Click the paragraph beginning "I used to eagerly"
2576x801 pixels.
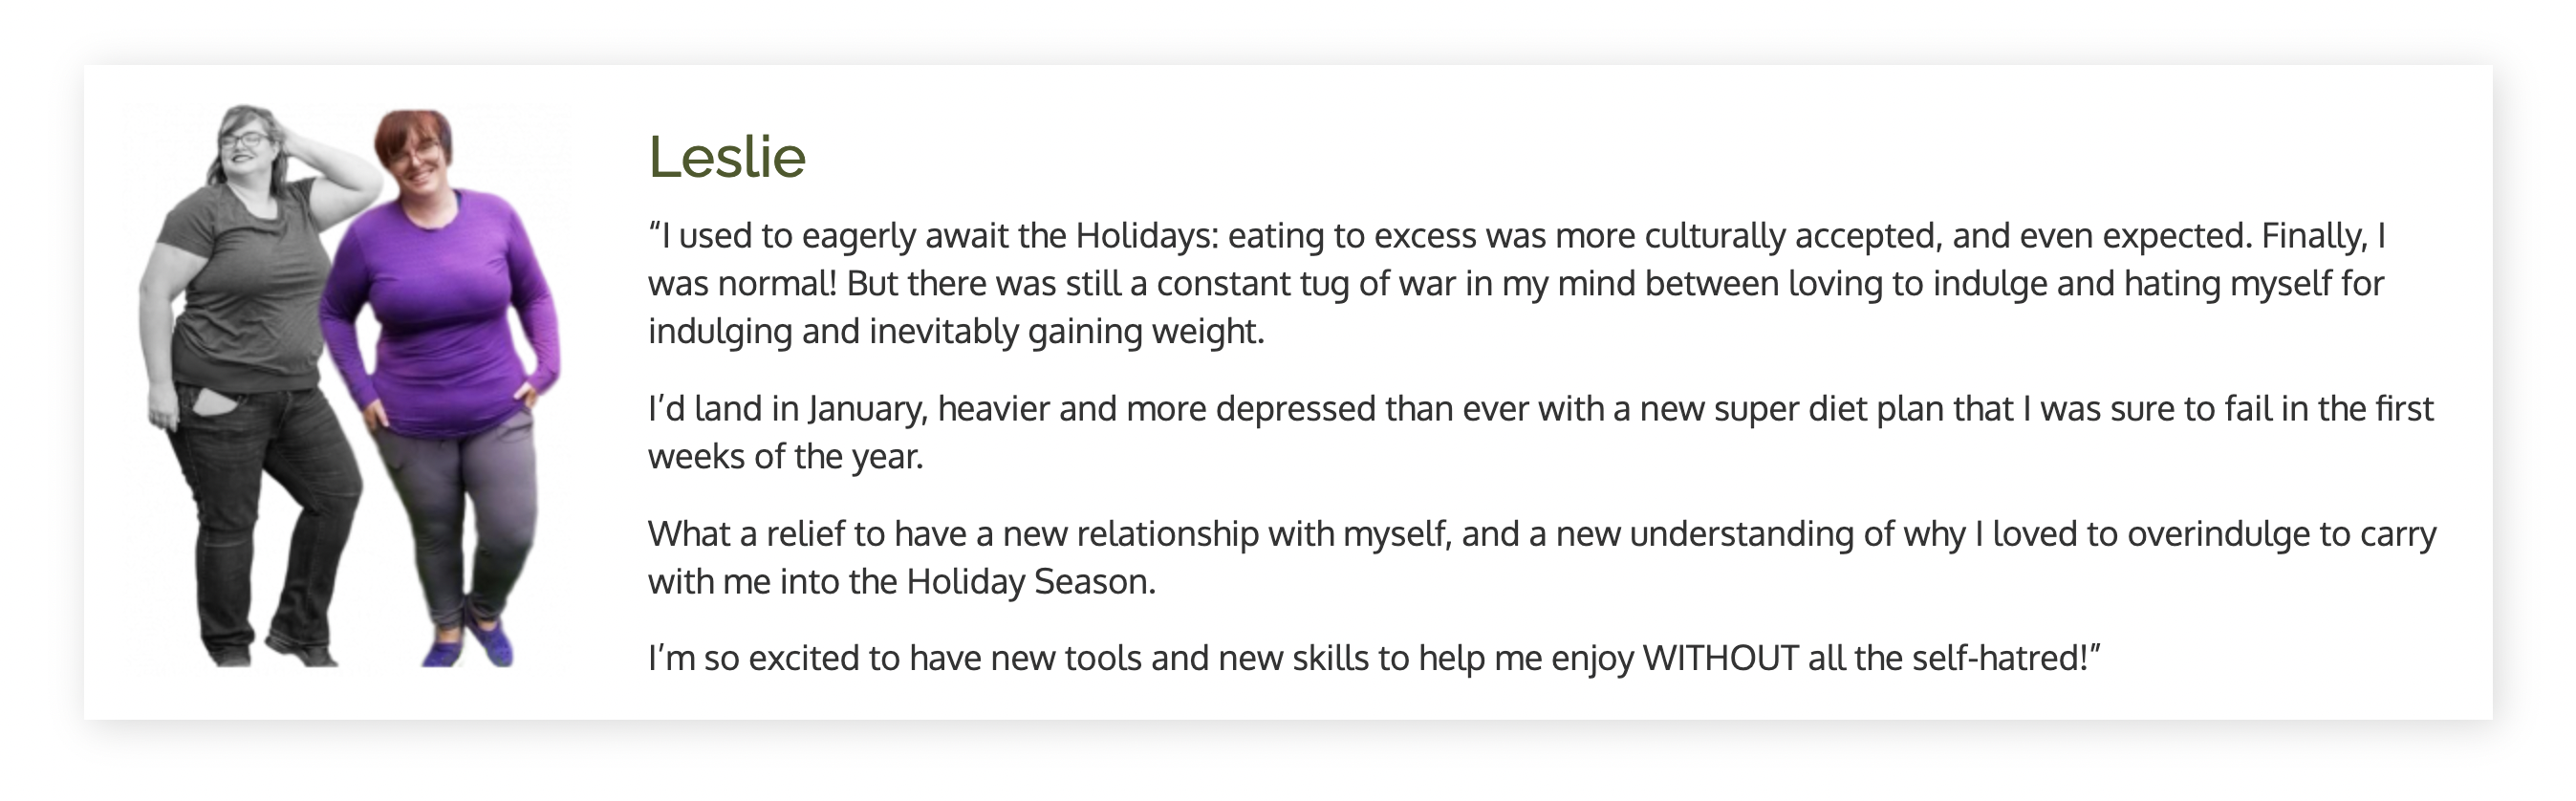click(1517, 283)
